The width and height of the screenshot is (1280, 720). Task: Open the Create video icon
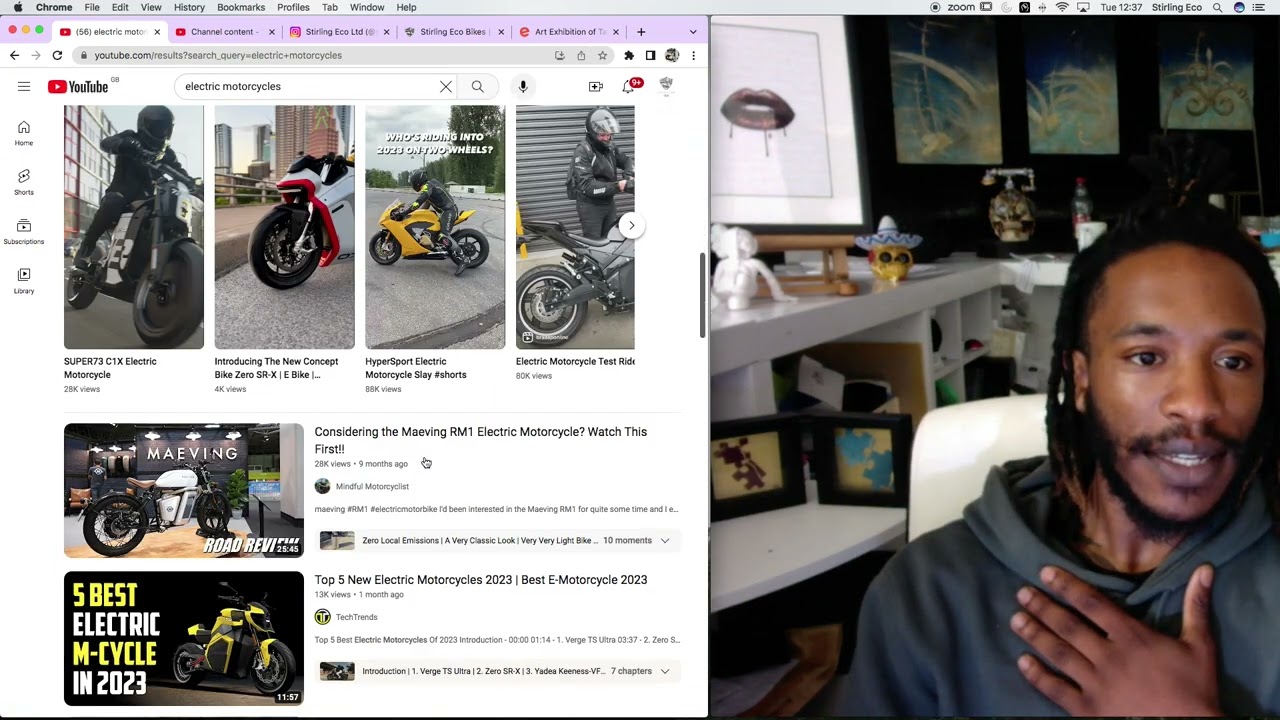coord(595,87)
